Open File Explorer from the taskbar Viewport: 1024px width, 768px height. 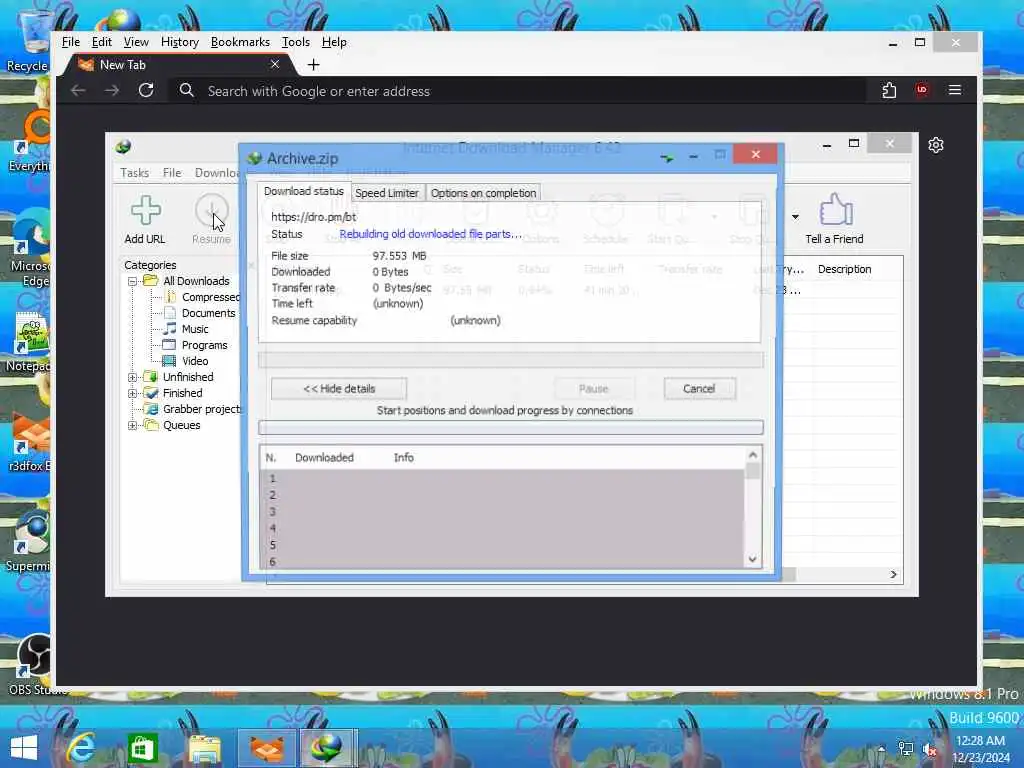coord(204,748)
